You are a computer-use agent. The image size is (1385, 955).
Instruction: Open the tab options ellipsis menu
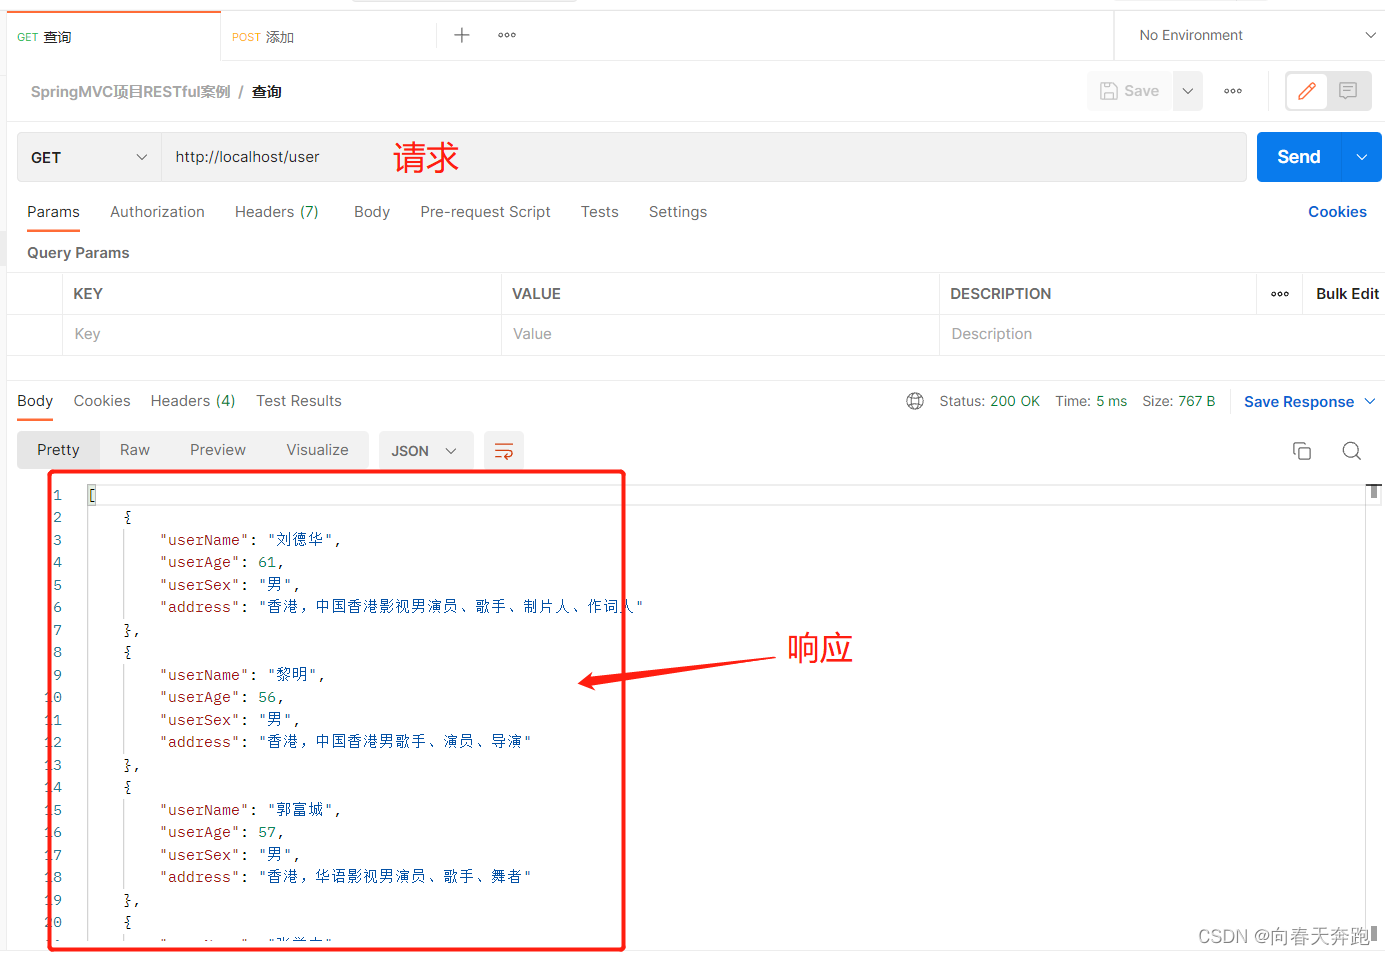coord(507,35)
